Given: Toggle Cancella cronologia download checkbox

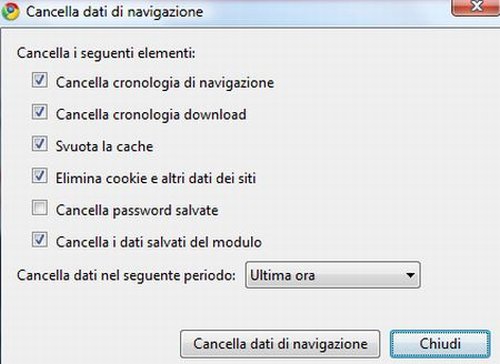Looking at the screenshot, I should (x=40, y=112).
